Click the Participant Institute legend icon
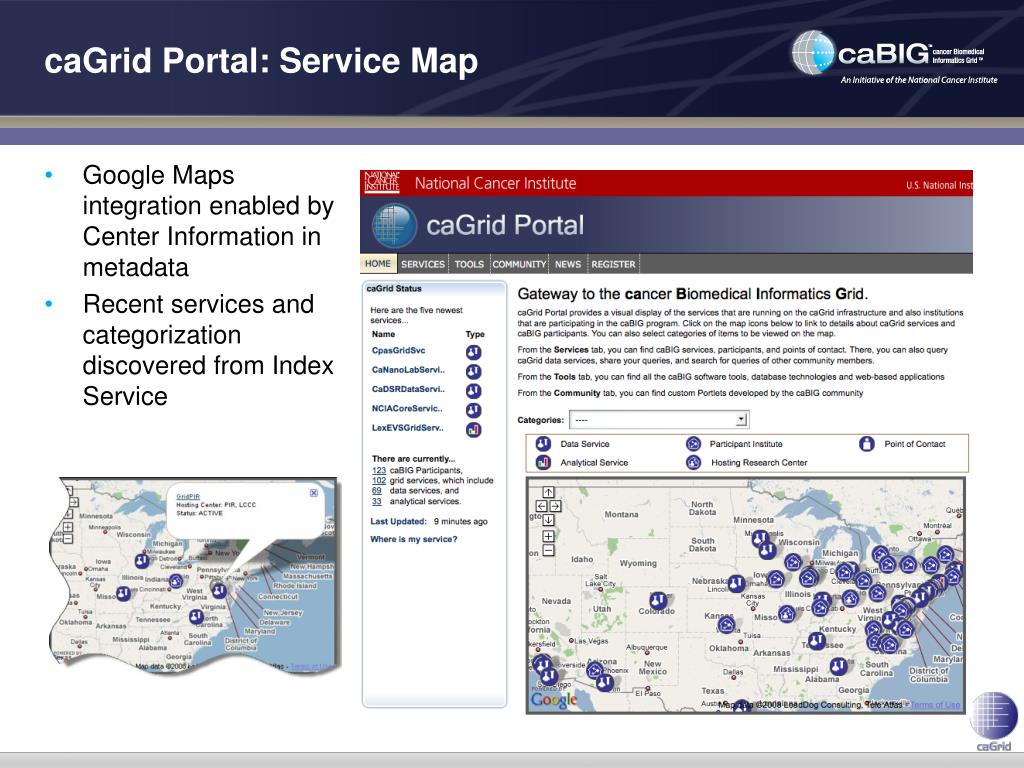 694,444
